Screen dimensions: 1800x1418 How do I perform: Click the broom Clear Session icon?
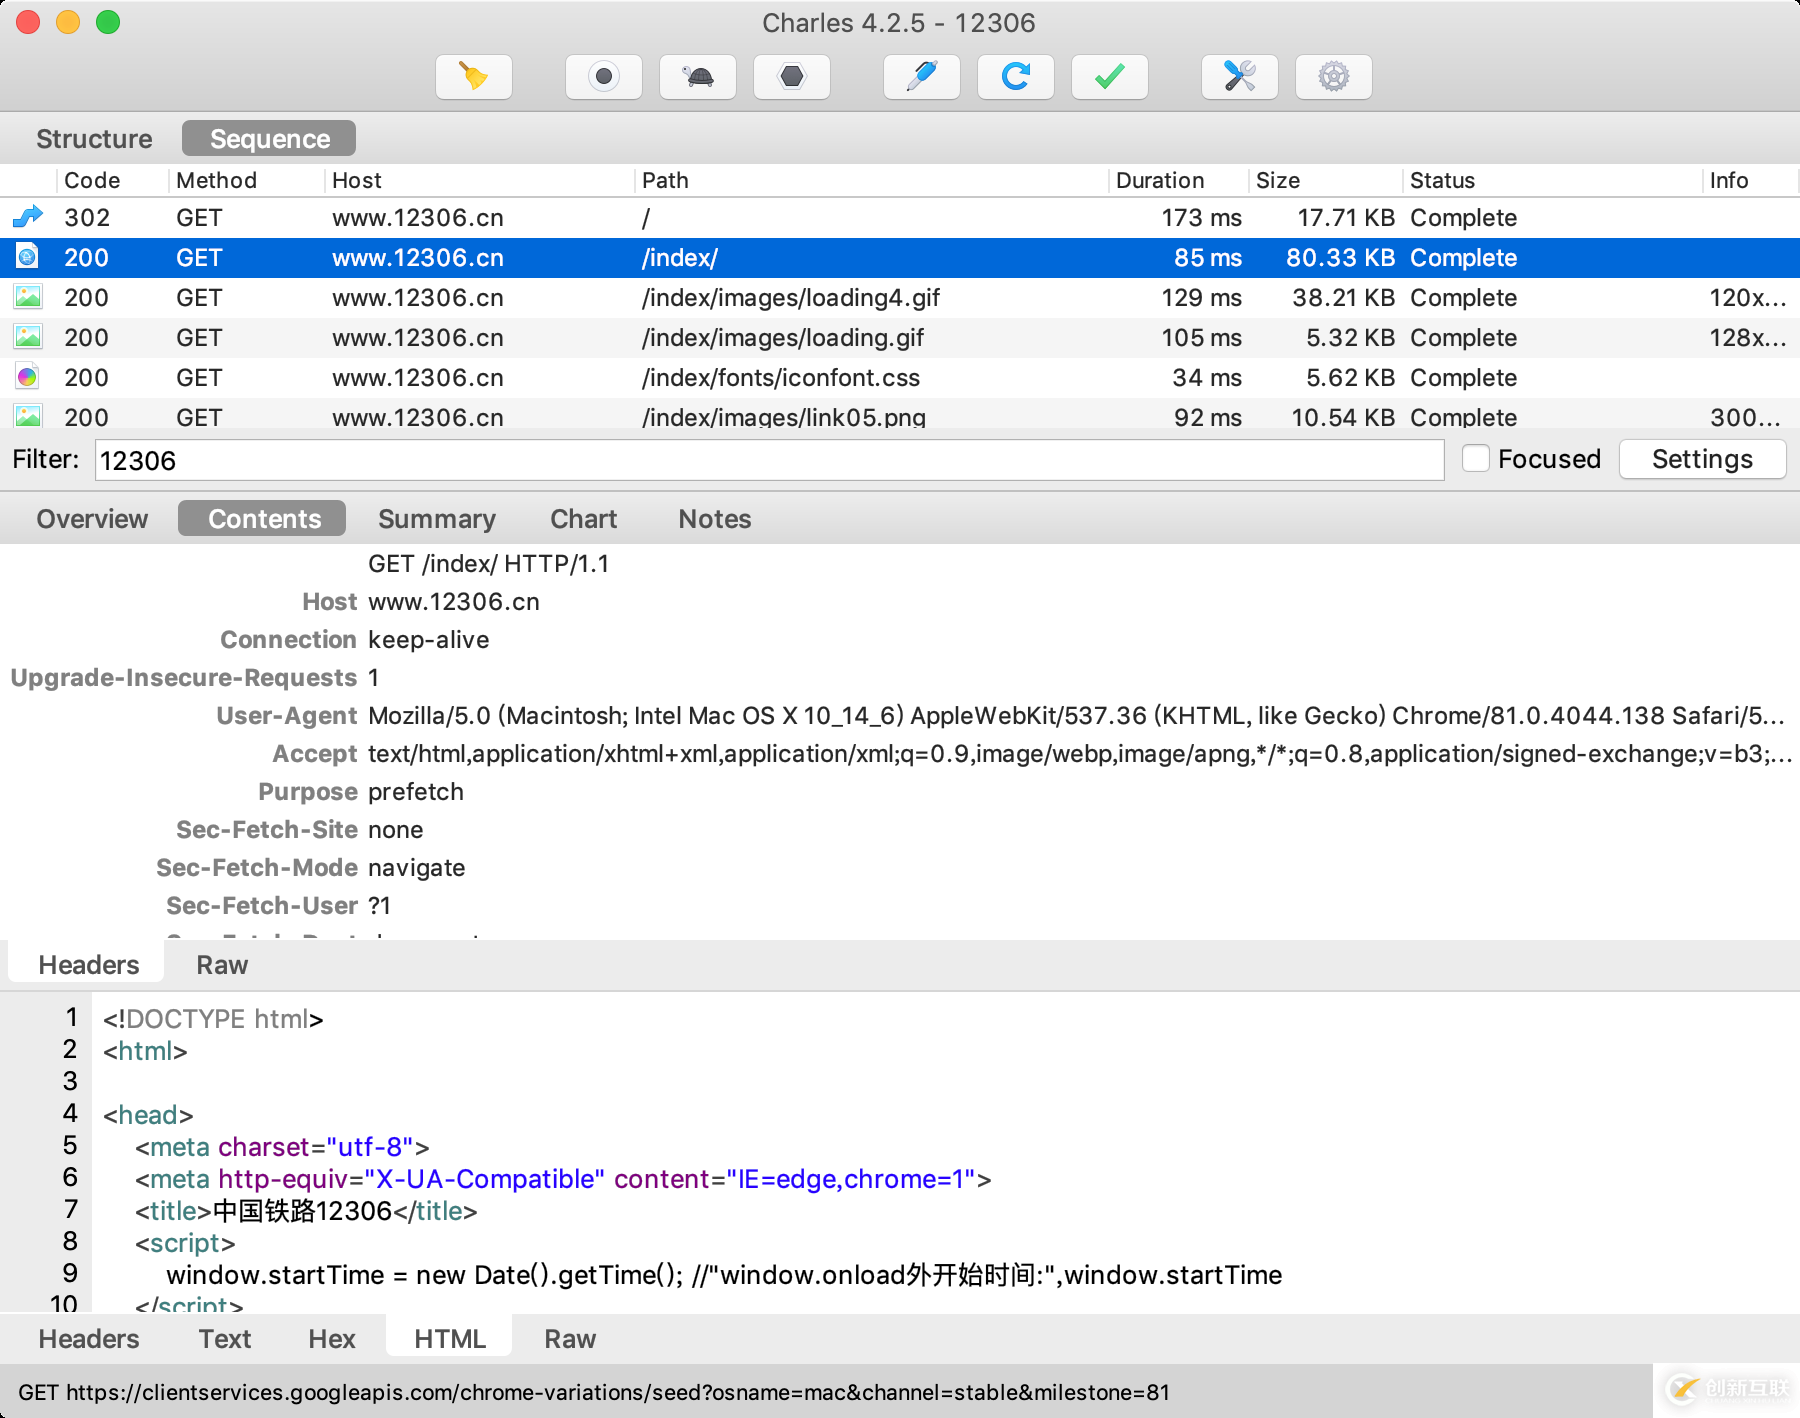[x=474, y=77]
